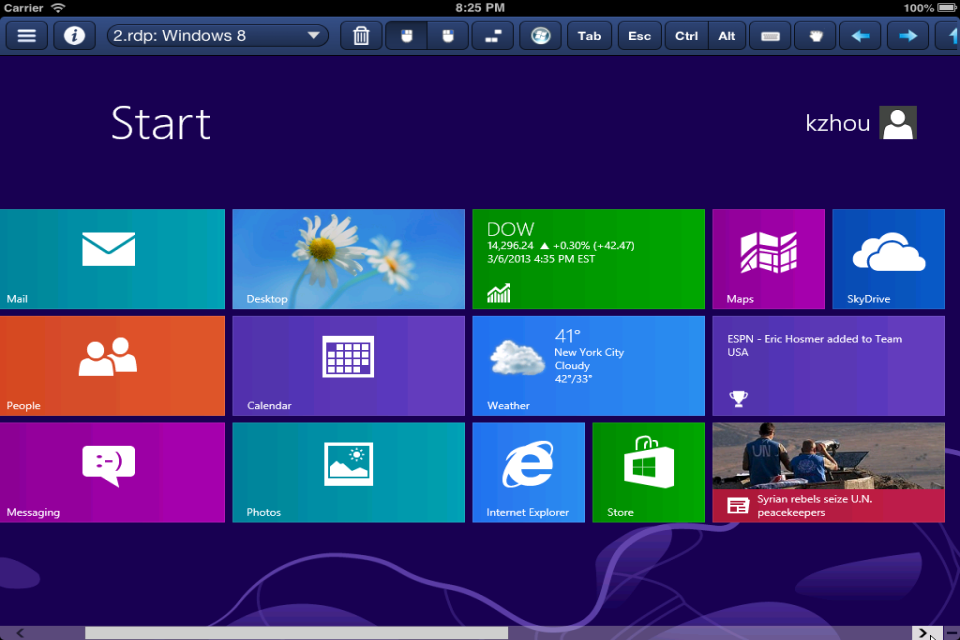Click the 8:25 PM clock
Viewport: 960px width, 640px height.
tap(480, 8)
